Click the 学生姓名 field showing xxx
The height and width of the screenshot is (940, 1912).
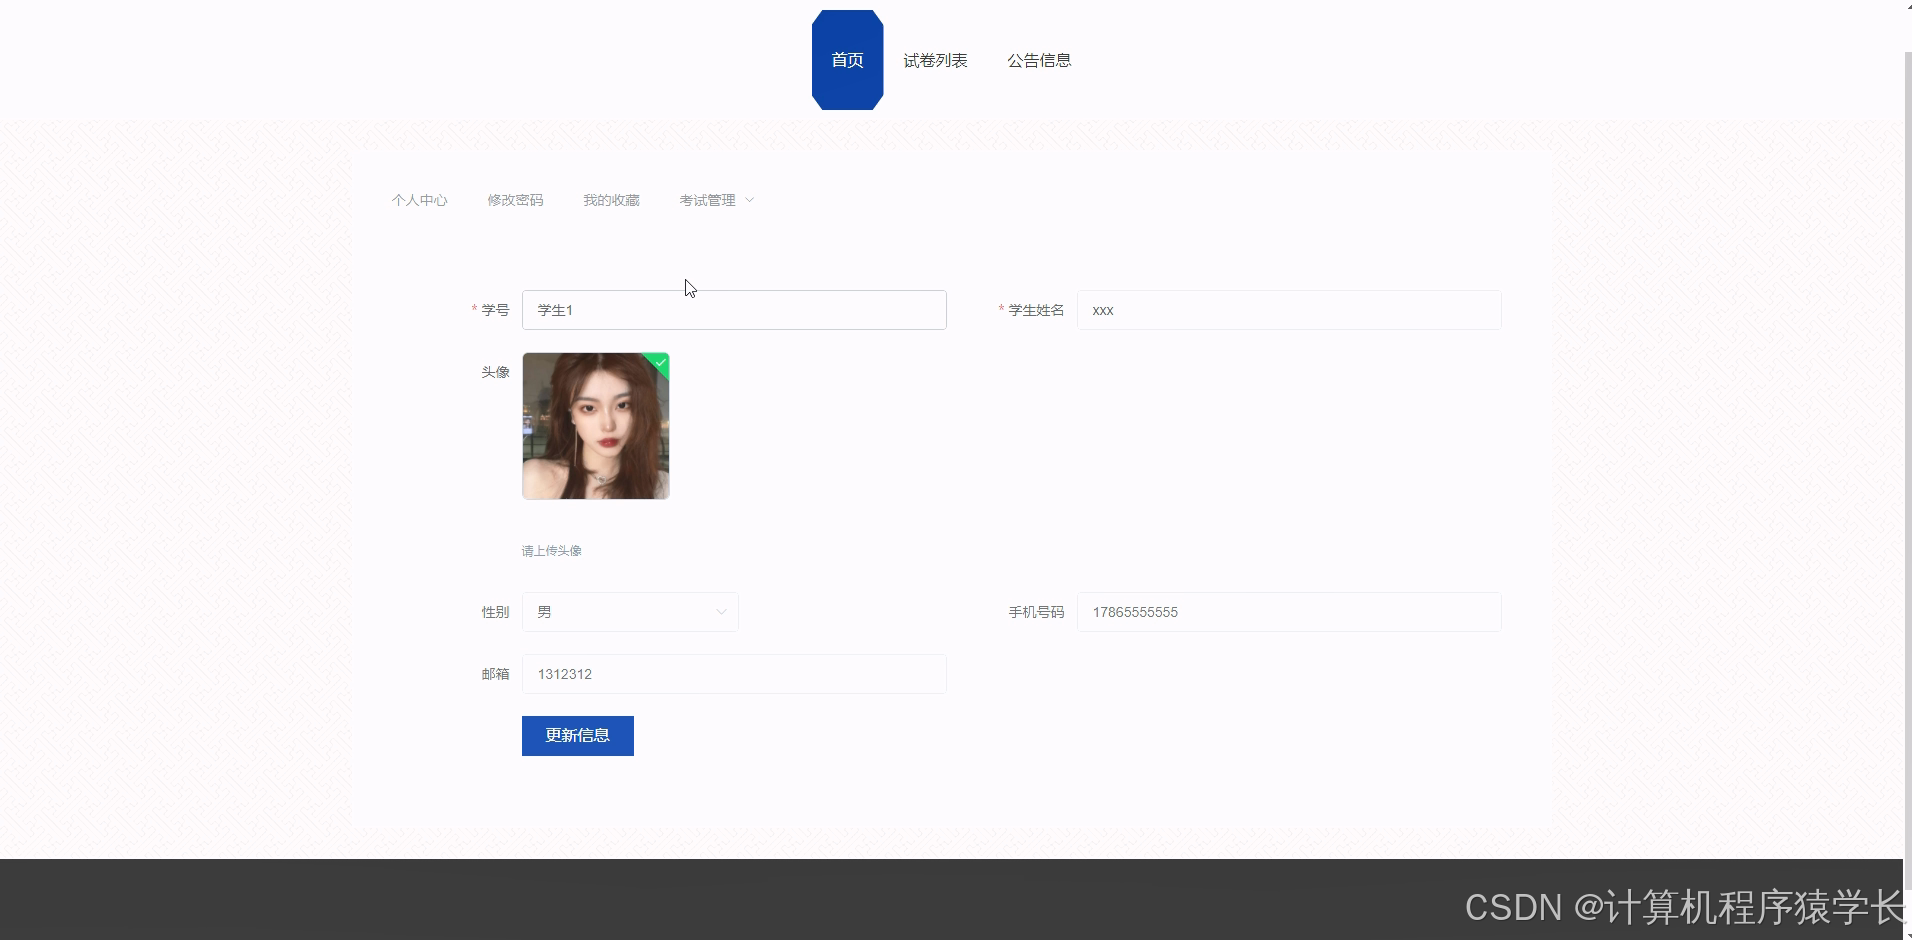point(1288,310)
